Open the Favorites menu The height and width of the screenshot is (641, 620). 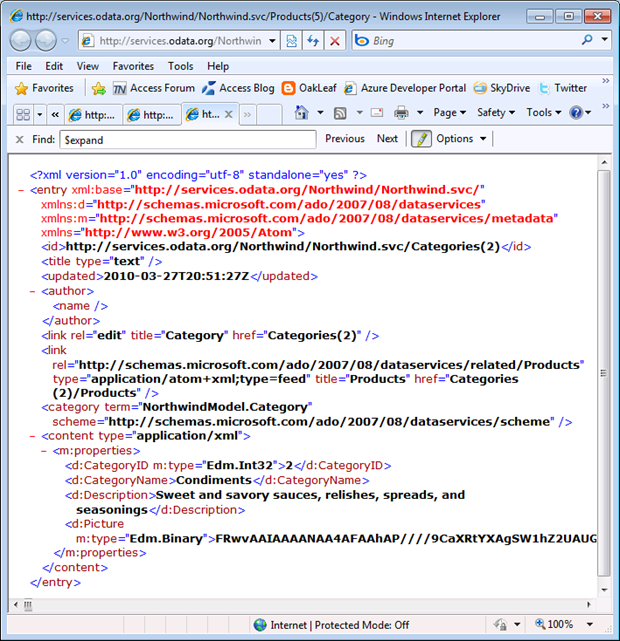(133, 66)
